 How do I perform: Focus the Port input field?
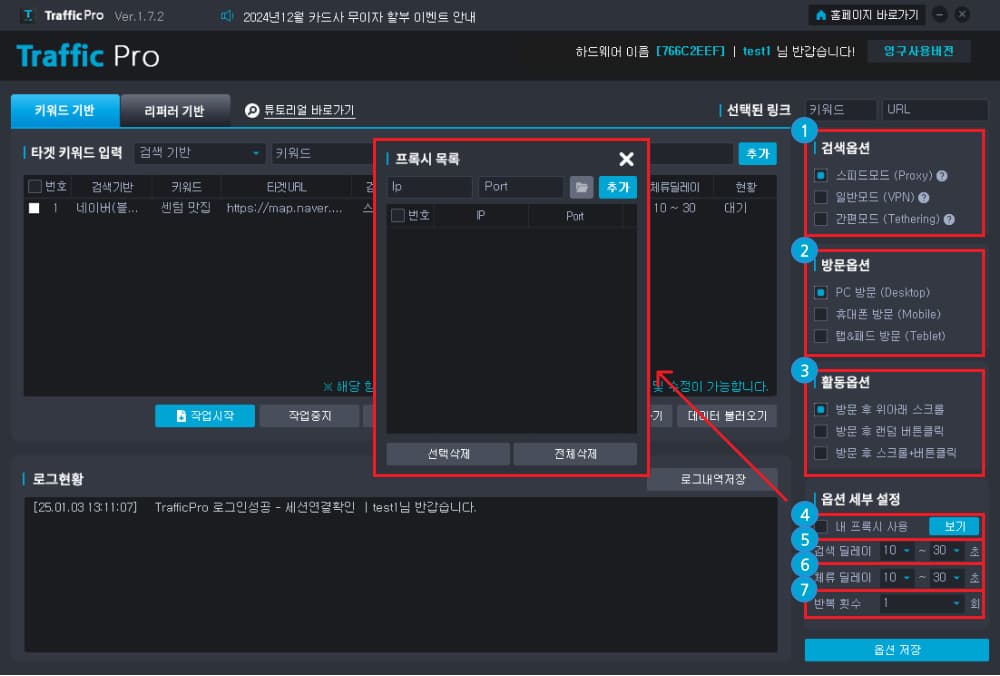tap(522, 187)
